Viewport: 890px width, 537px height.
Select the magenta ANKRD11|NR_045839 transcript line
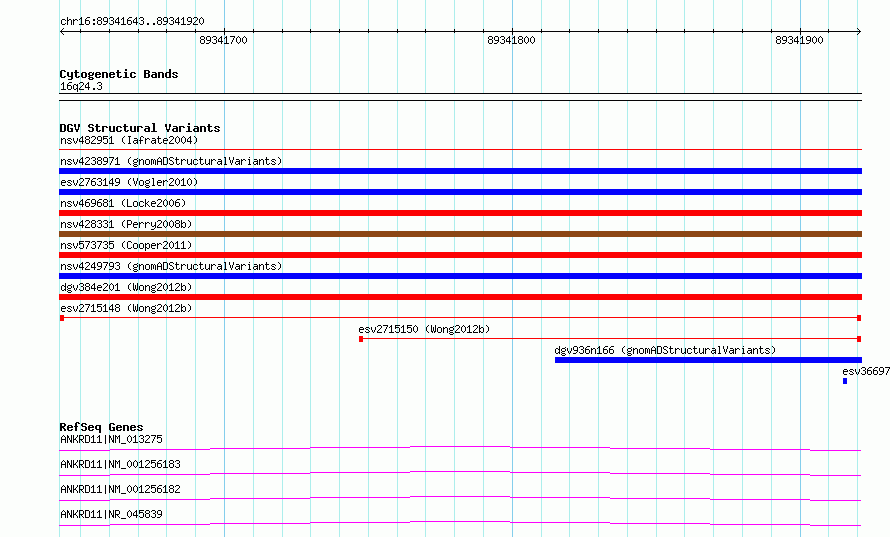(x=460, y=523)
